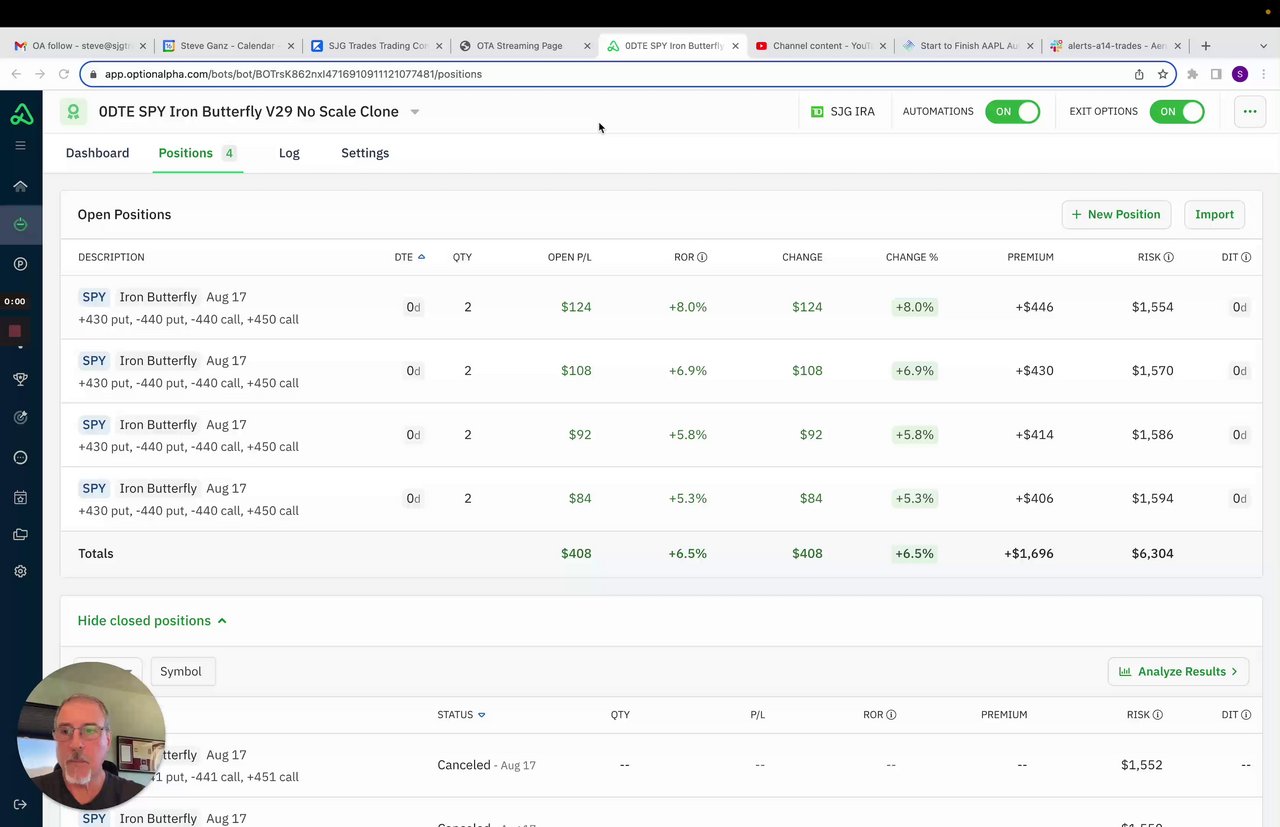Click the New Position button

click(1116, 214)
